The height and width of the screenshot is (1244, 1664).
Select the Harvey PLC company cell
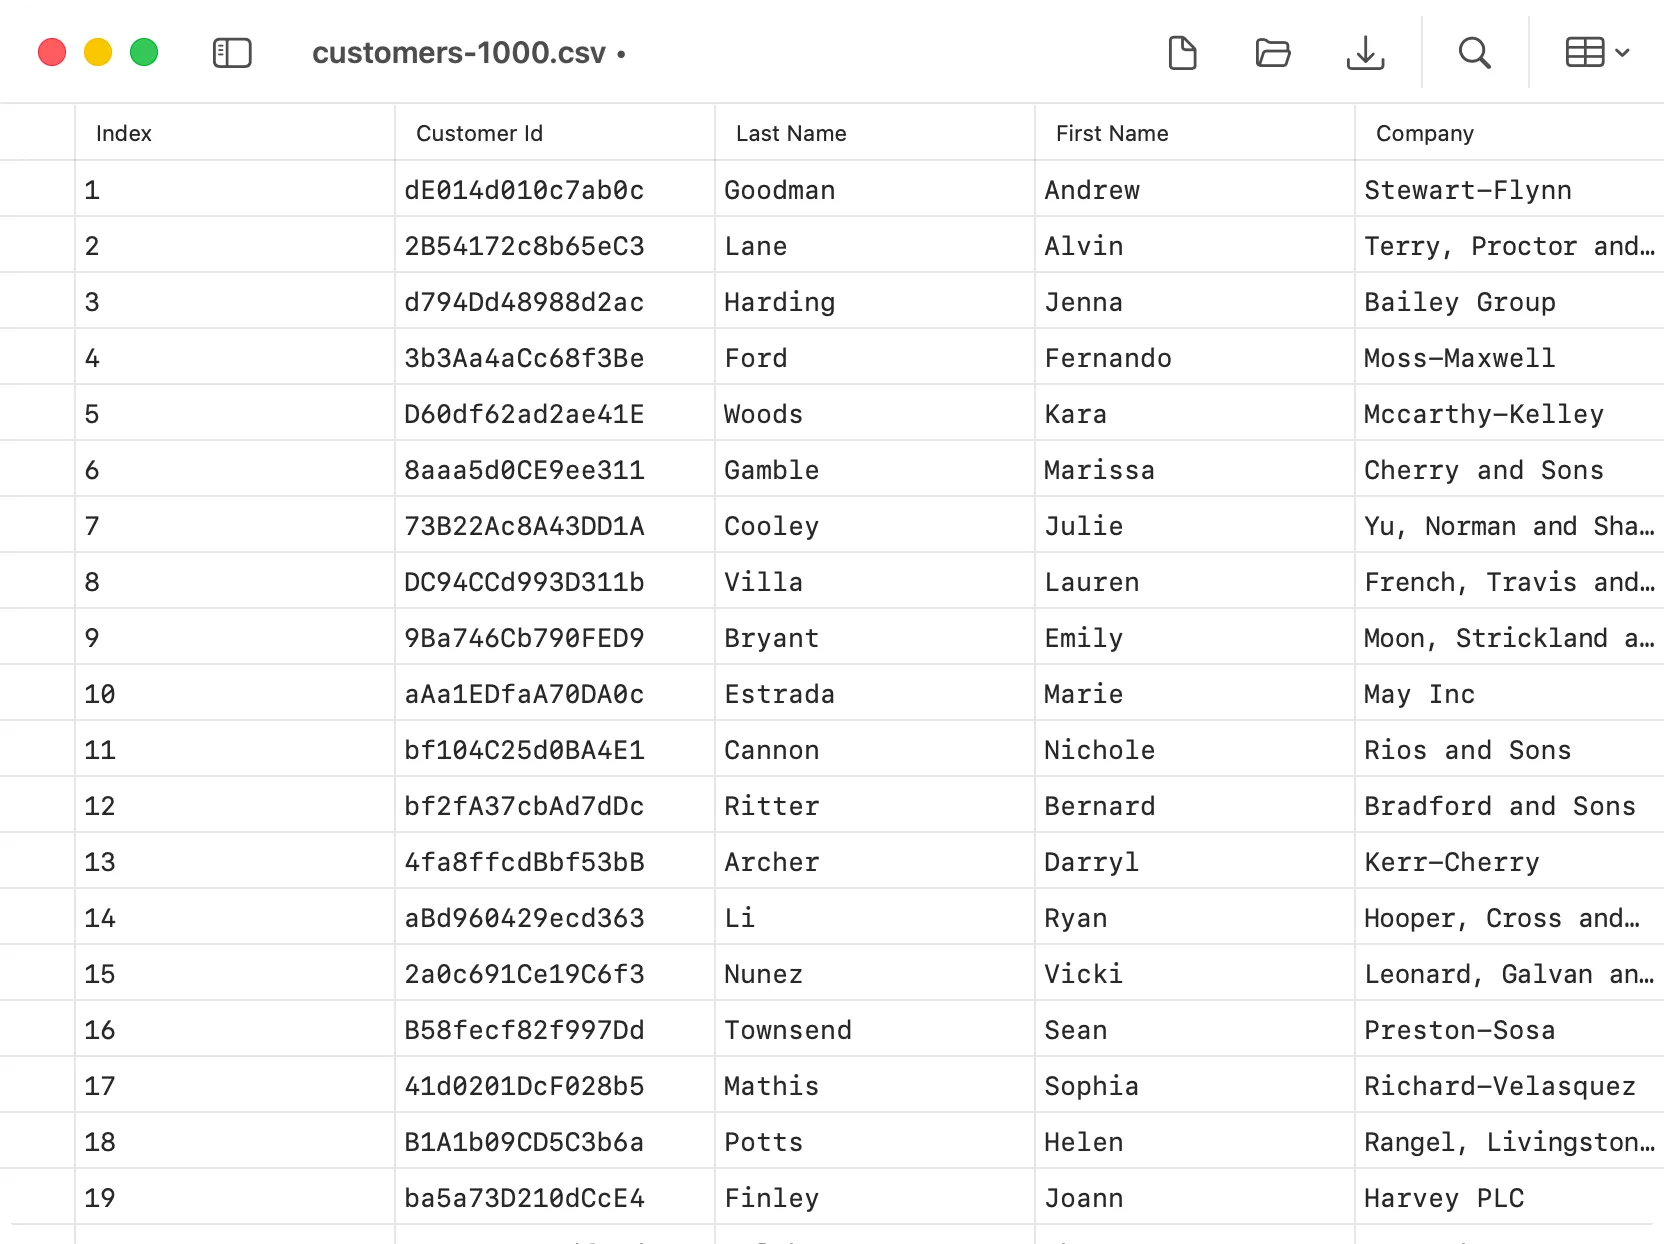click(x=1510, y=1197)
